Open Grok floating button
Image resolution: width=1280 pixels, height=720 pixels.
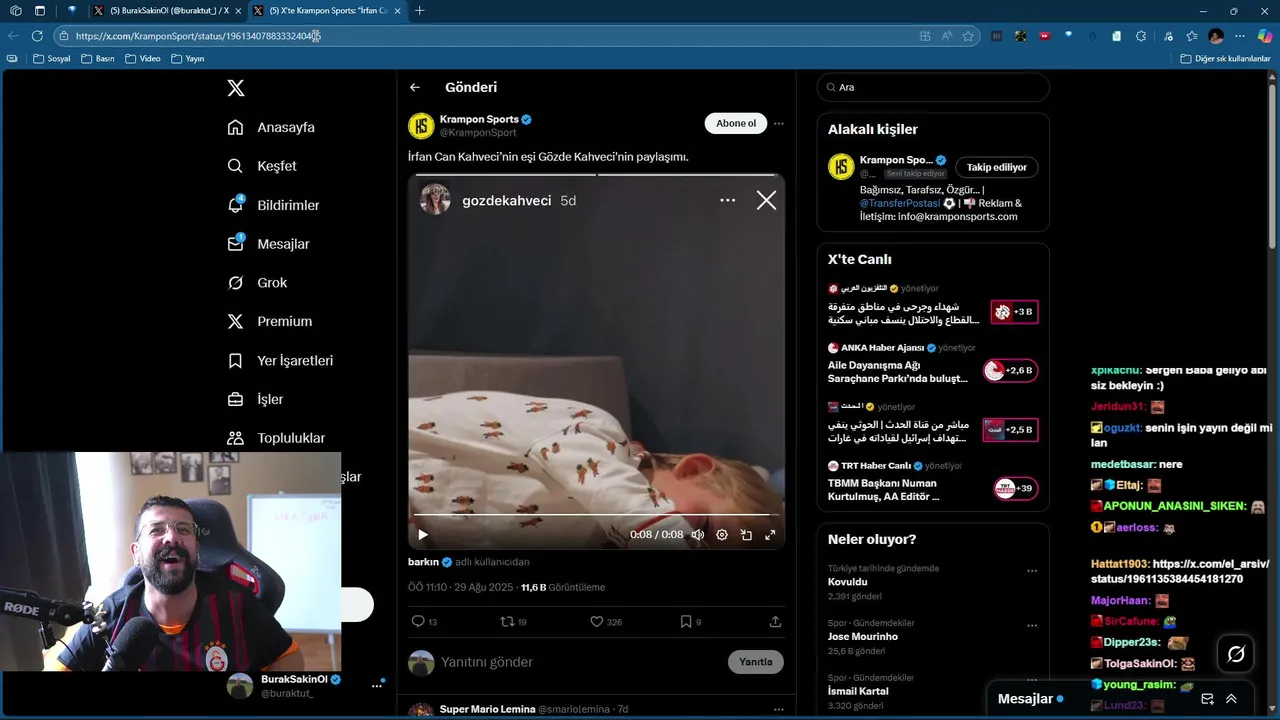coord(1236,654)
